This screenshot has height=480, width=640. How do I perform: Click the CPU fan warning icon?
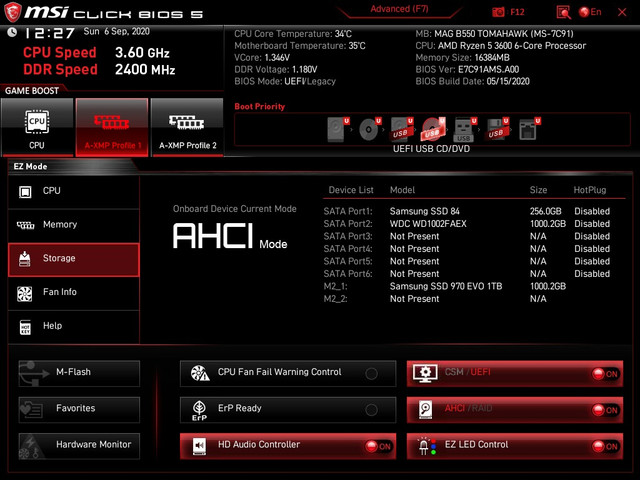pos(200,373)
